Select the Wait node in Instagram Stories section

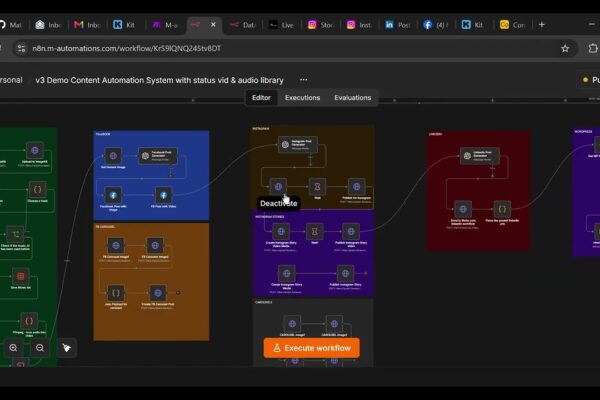[314, 232]
